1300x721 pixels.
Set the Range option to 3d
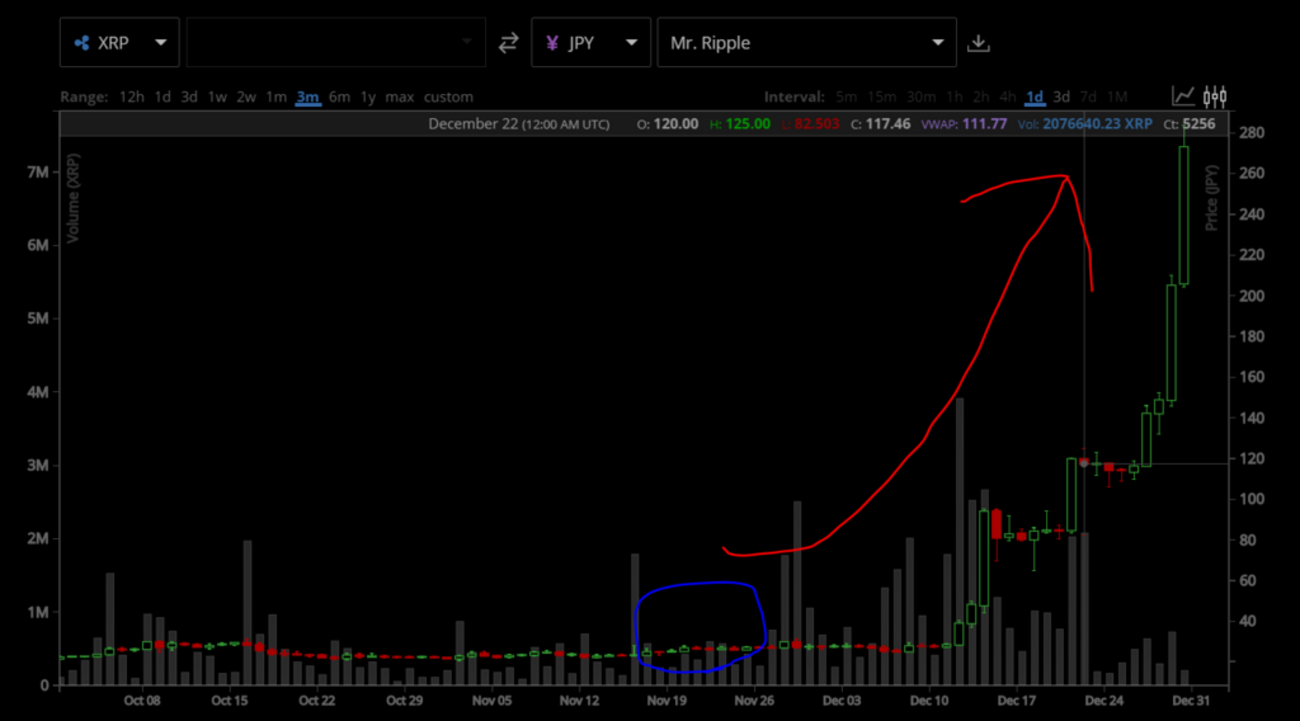[189, 97]
